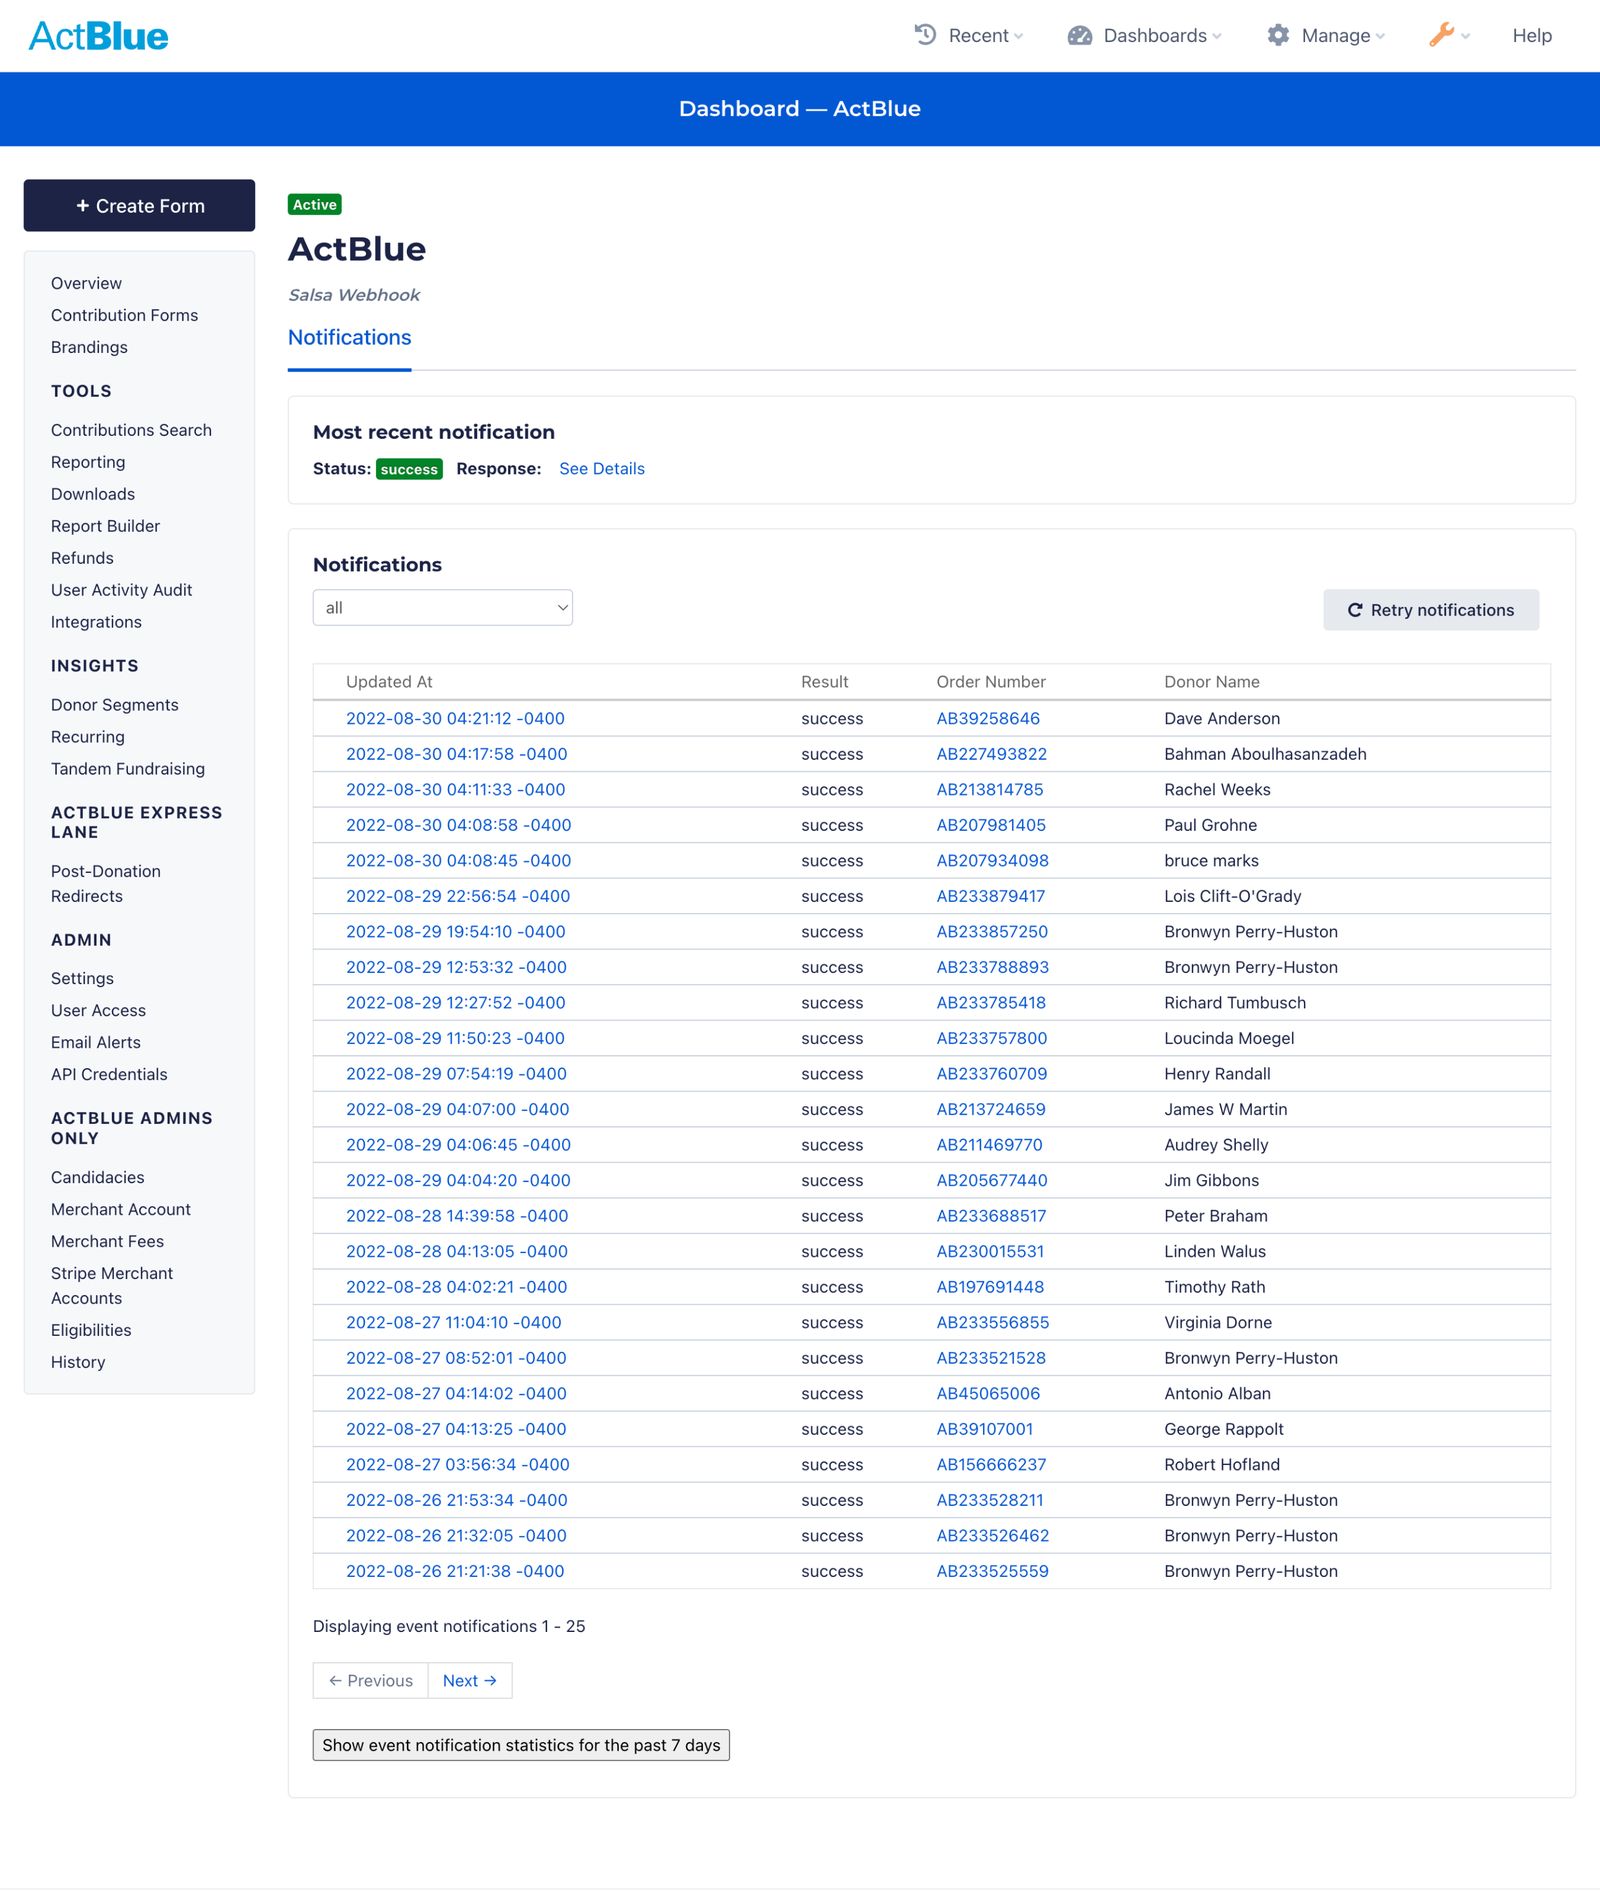Click the Create Form button
The image size is (1600, 1895).
(x=139, y=206)
